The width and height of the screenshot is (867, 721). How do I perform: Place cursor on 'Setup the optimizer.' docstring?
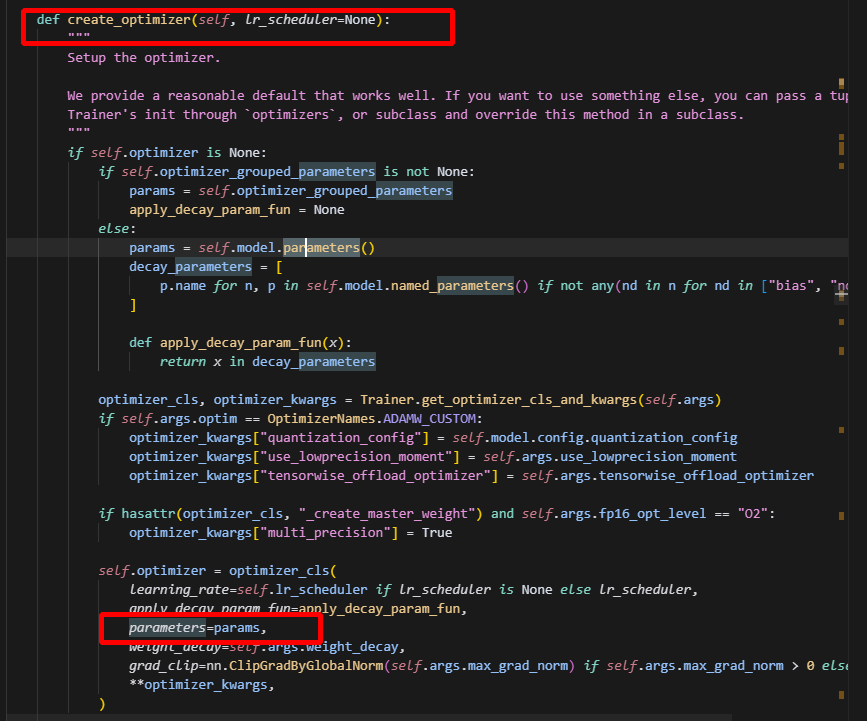[x=143, y=57]
